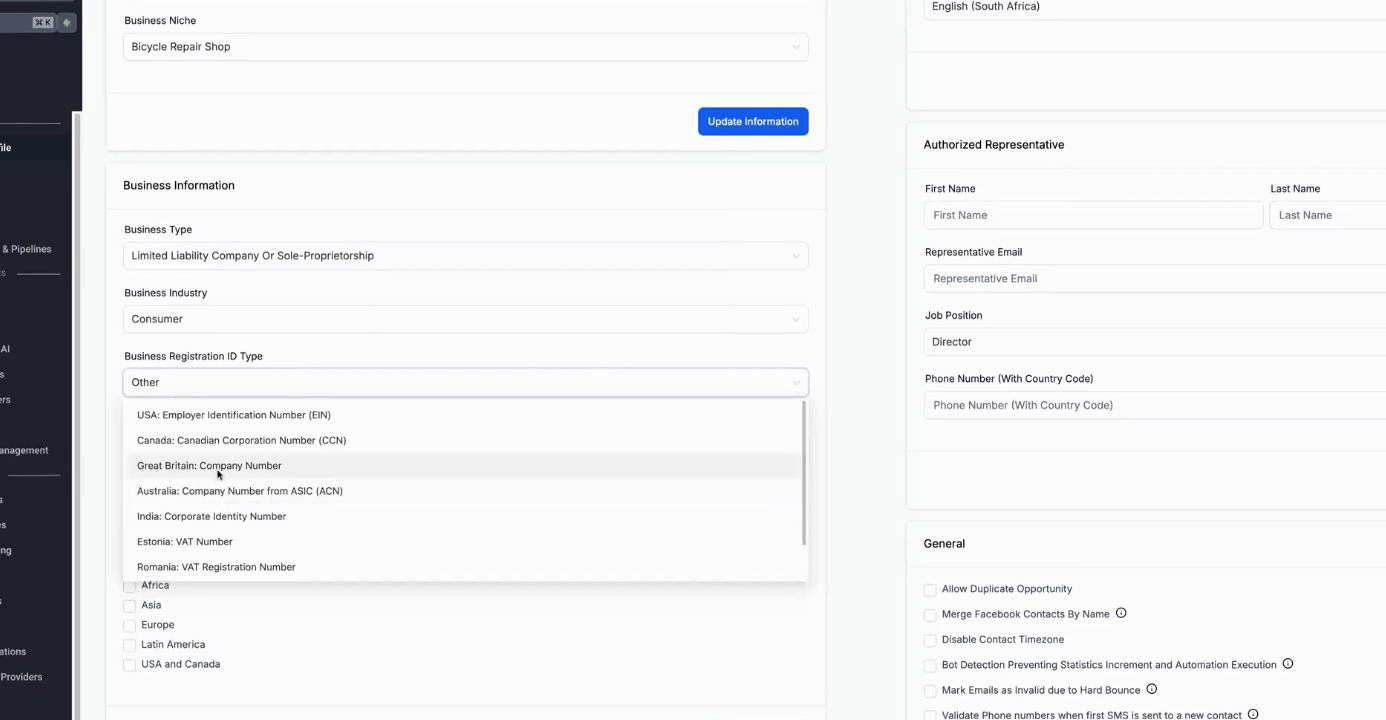Viewport: 1386px width, 720px height.
Task: Toggle the USA and Canada checkbox
Action: [x=129, y=665]
